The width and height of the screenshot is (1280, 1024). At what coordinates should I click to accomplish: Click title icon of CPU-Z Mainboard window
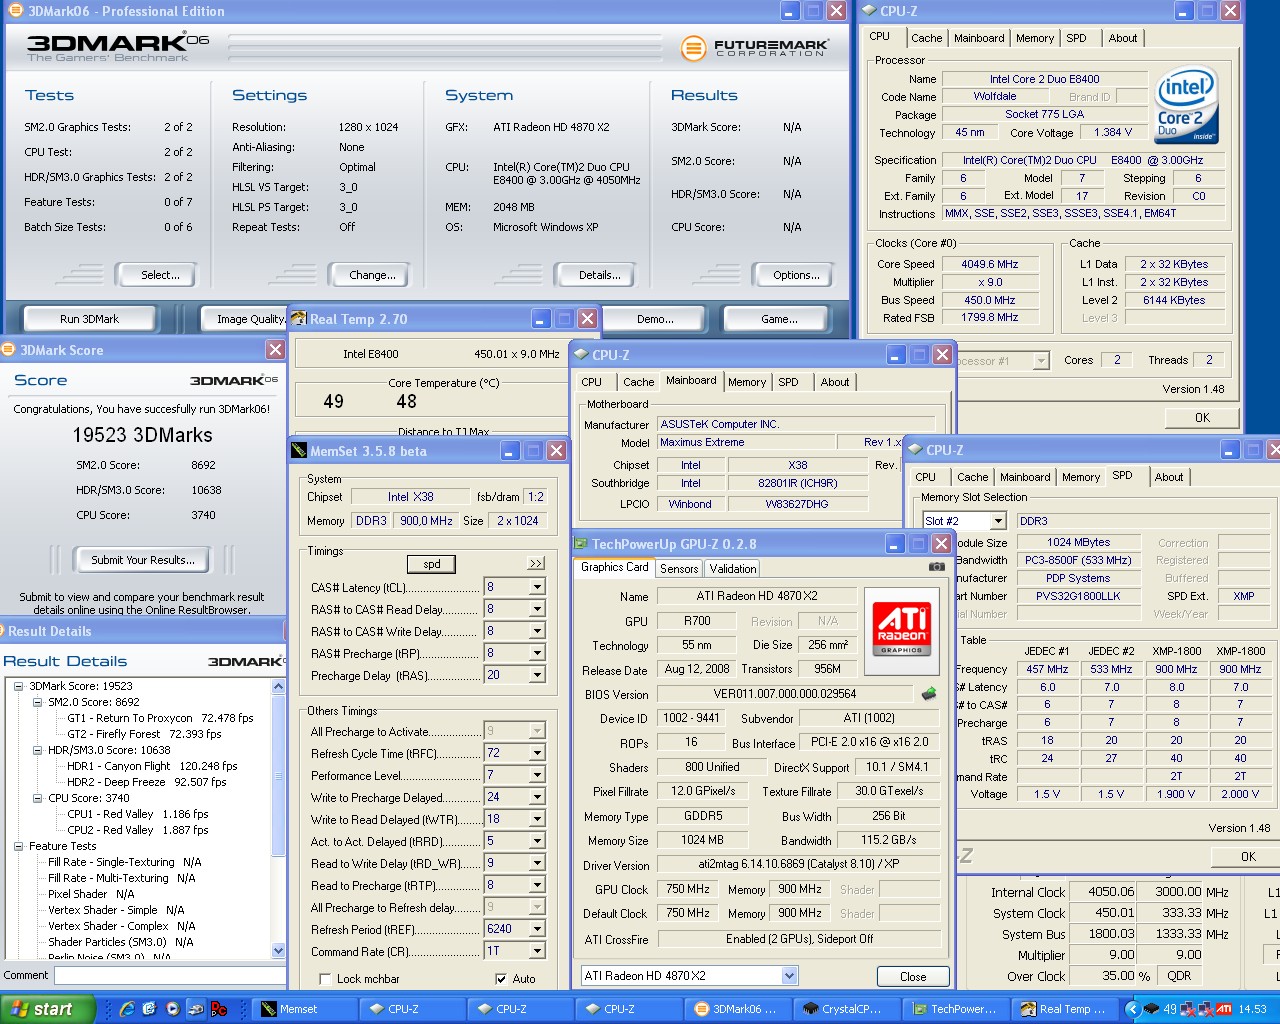tap(581, 355)
